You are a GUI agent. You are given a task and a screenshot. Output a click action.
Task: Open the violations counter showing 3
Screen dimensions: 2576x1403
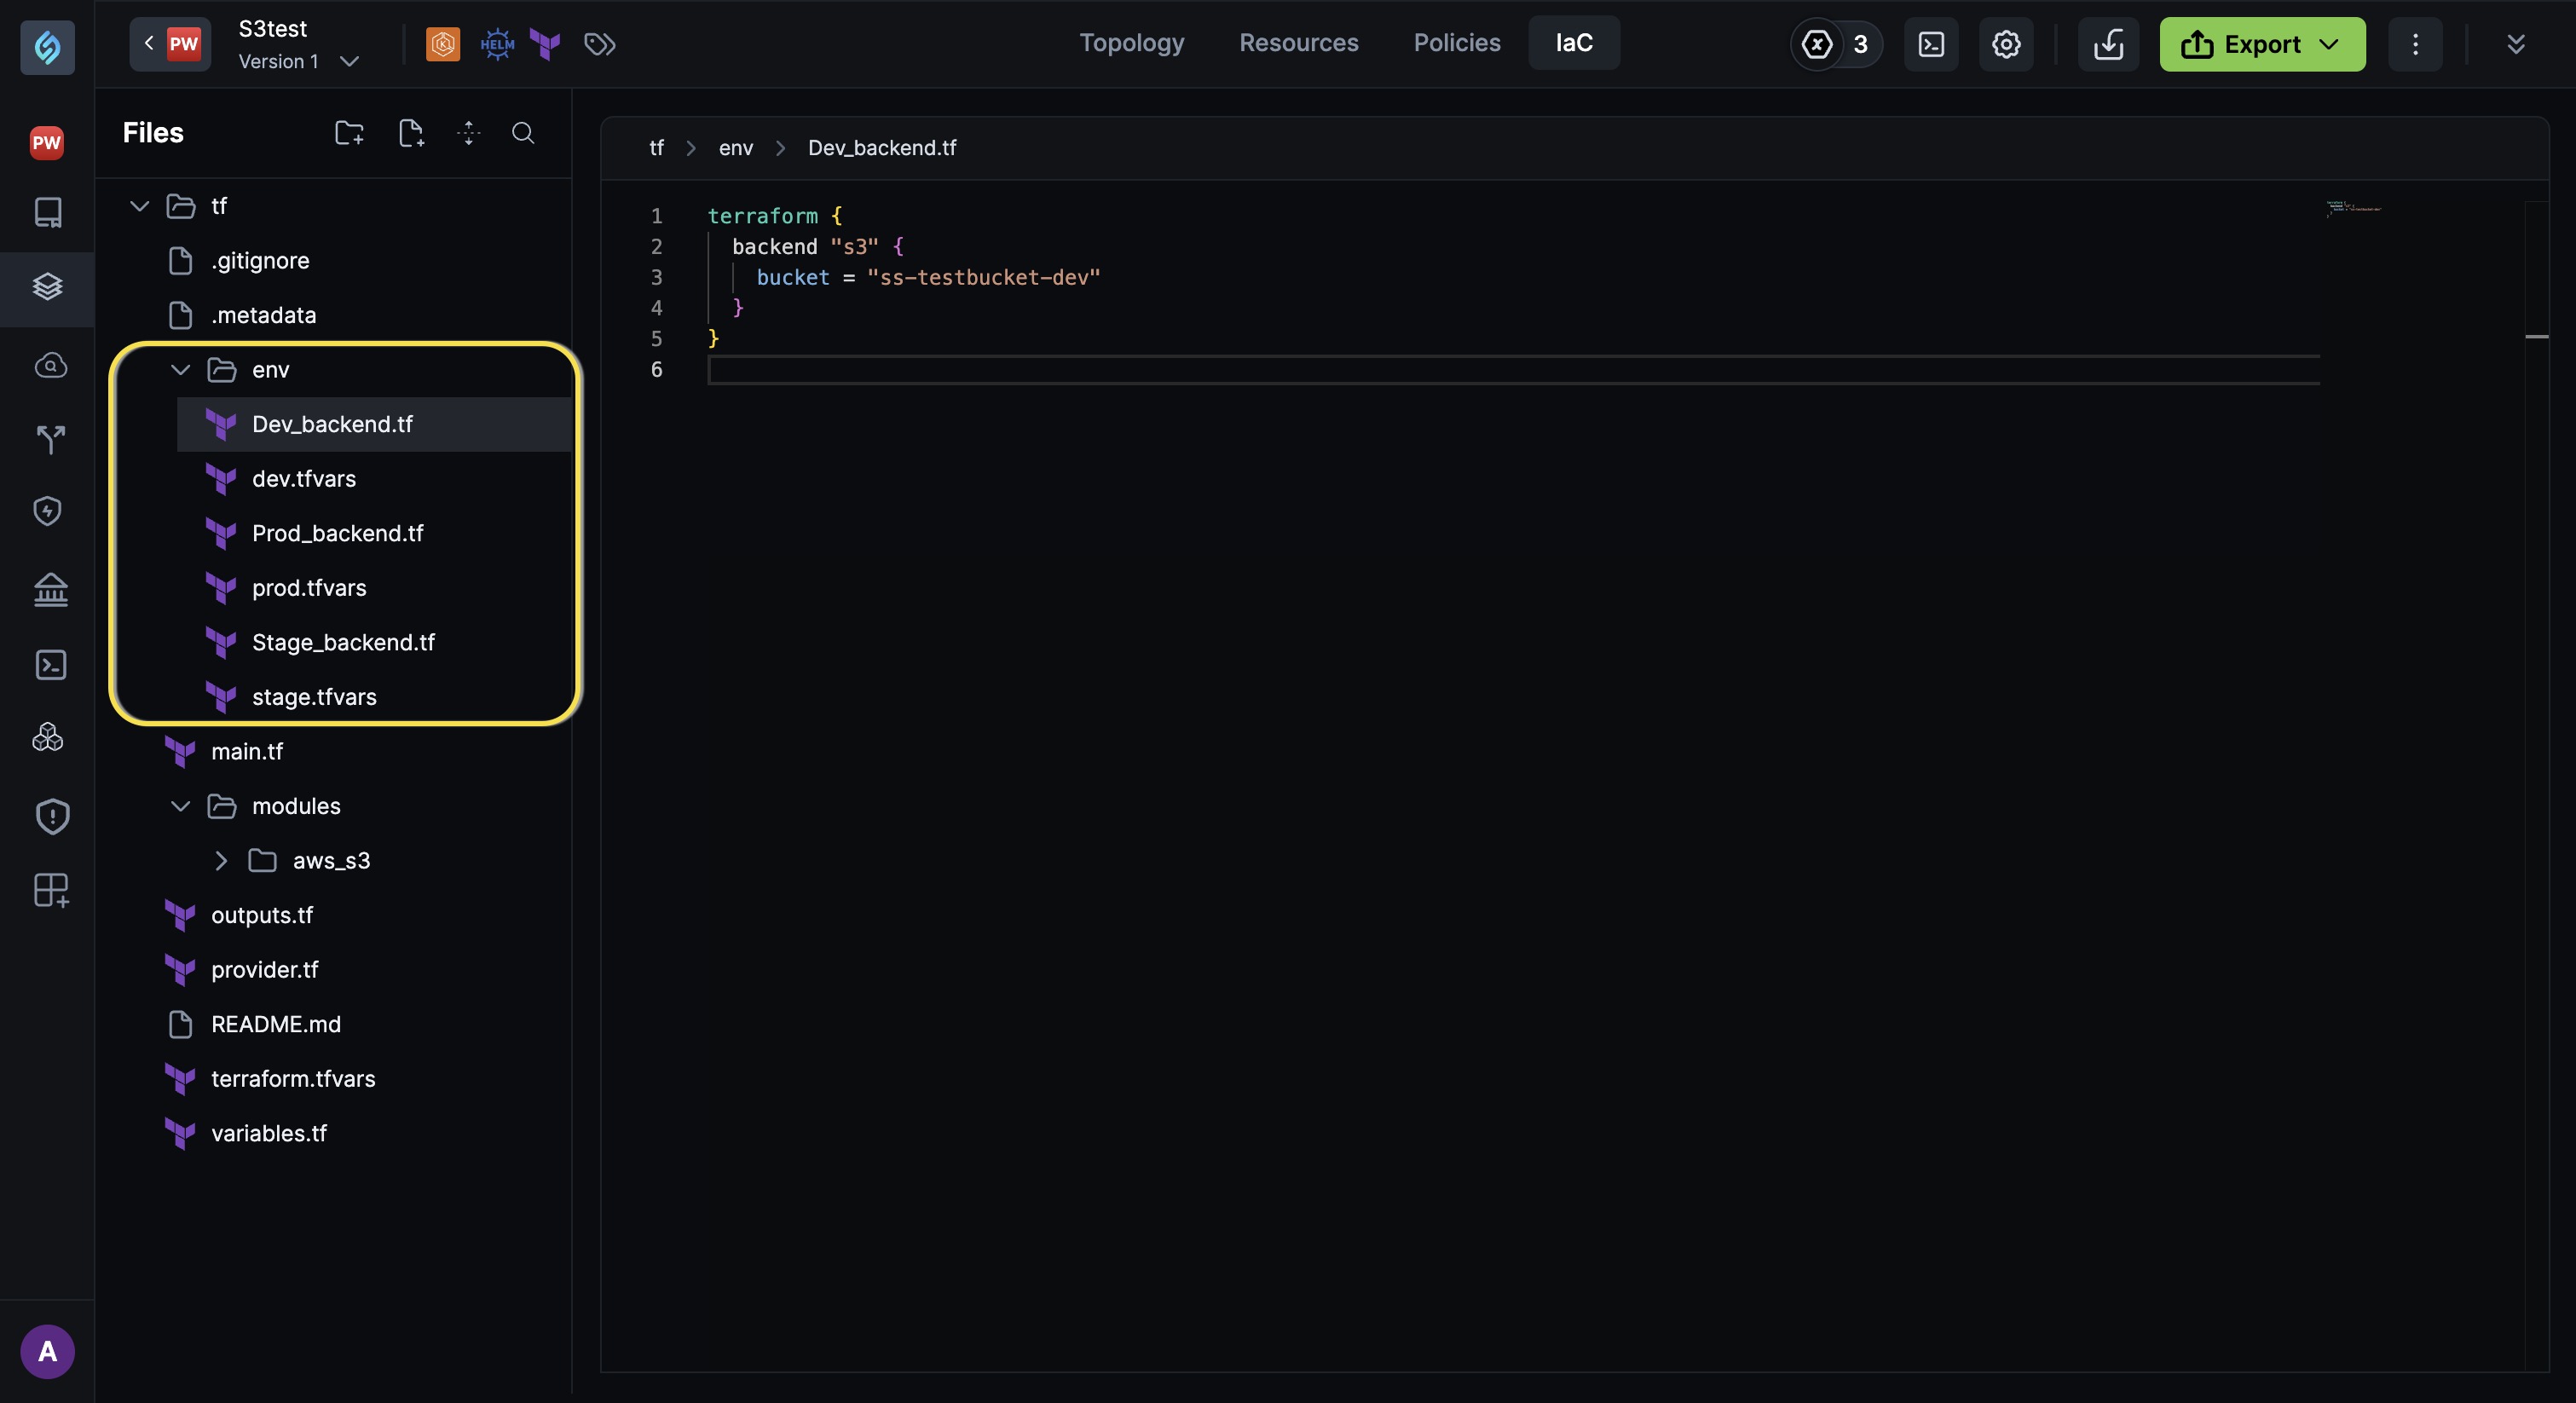point(1836,44)
